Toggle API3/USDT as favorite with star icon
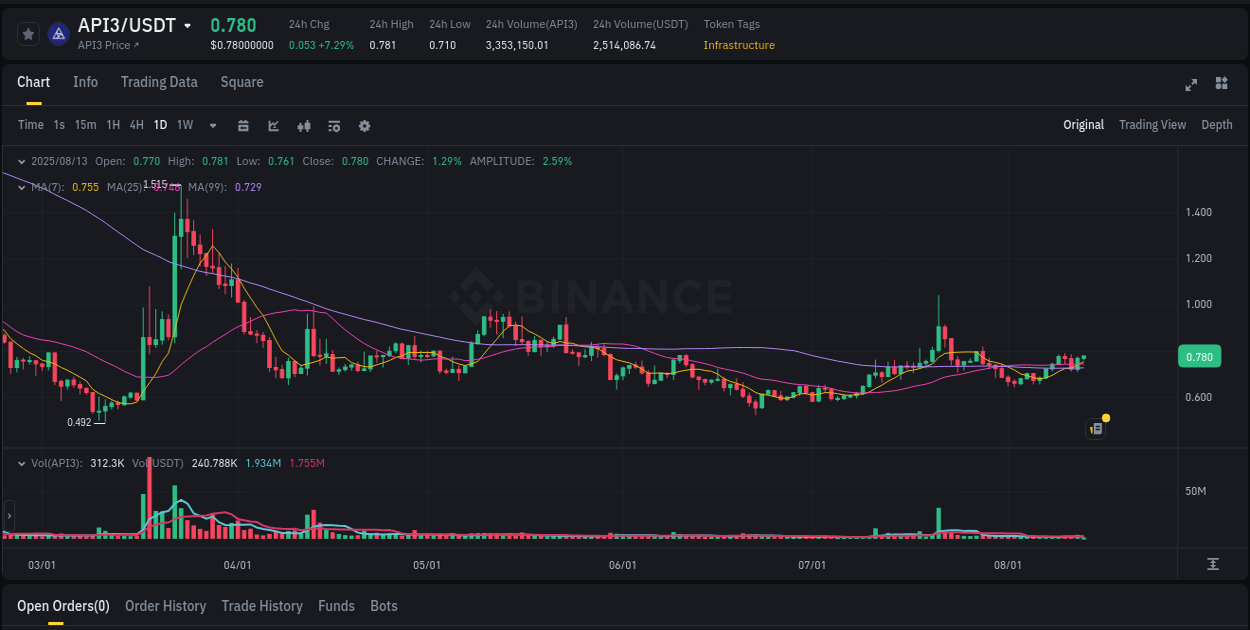 pyautogui.click(x=28, y=33)
